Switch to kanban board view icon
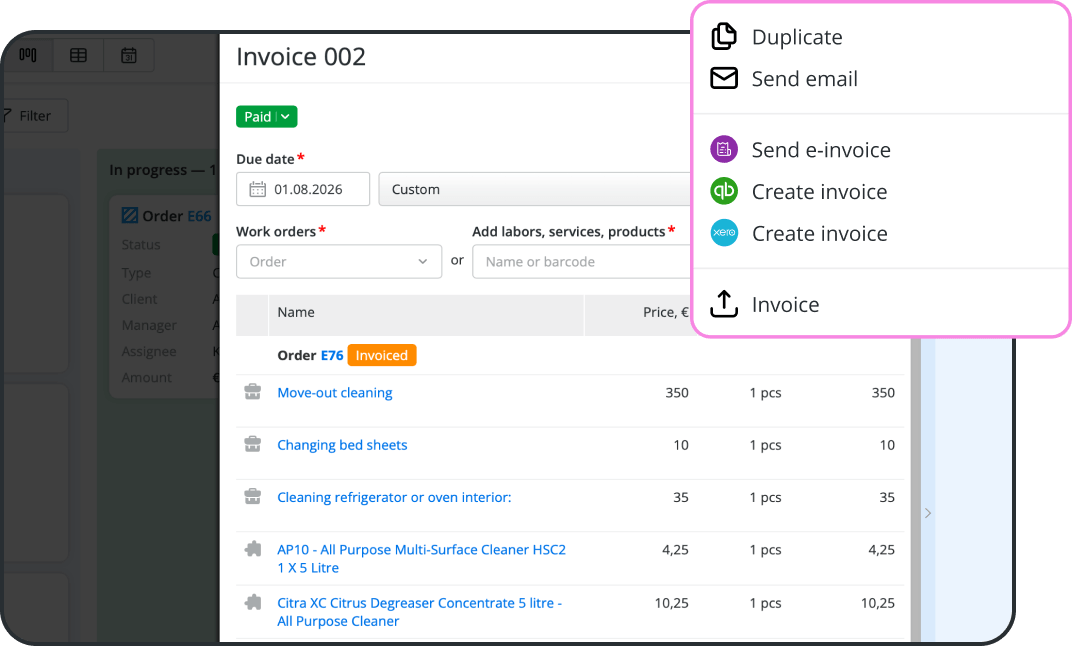 pos(28,55)
